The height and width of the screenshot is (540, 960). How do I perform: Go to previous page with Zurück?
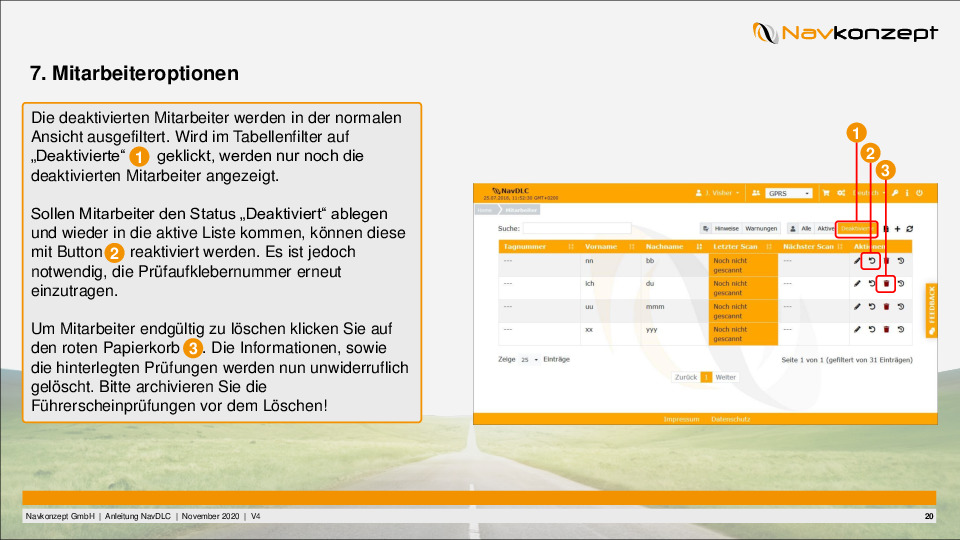(686, 377)
